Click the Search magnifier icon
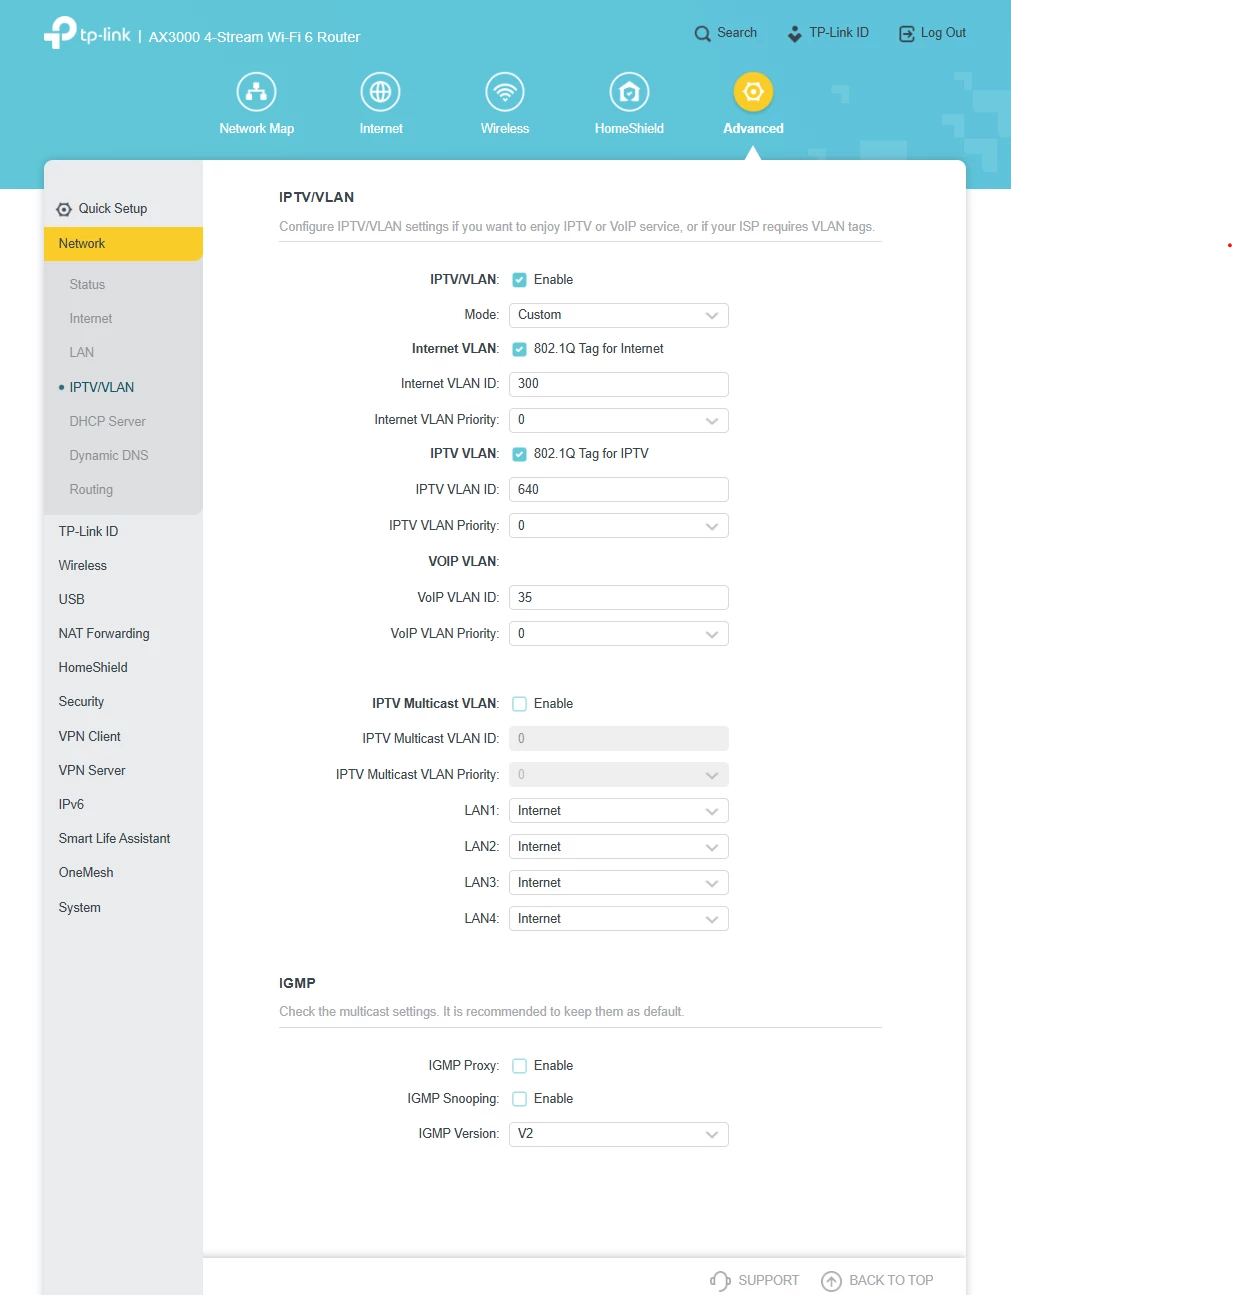Screen dimensions: 1233x1295 pos(703,34)
